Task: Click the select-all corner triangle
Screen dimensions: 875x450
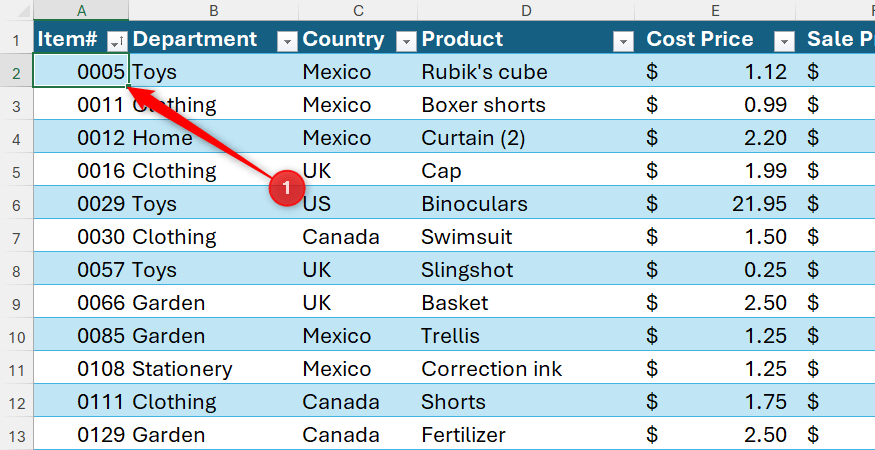Action: point(16,10)
